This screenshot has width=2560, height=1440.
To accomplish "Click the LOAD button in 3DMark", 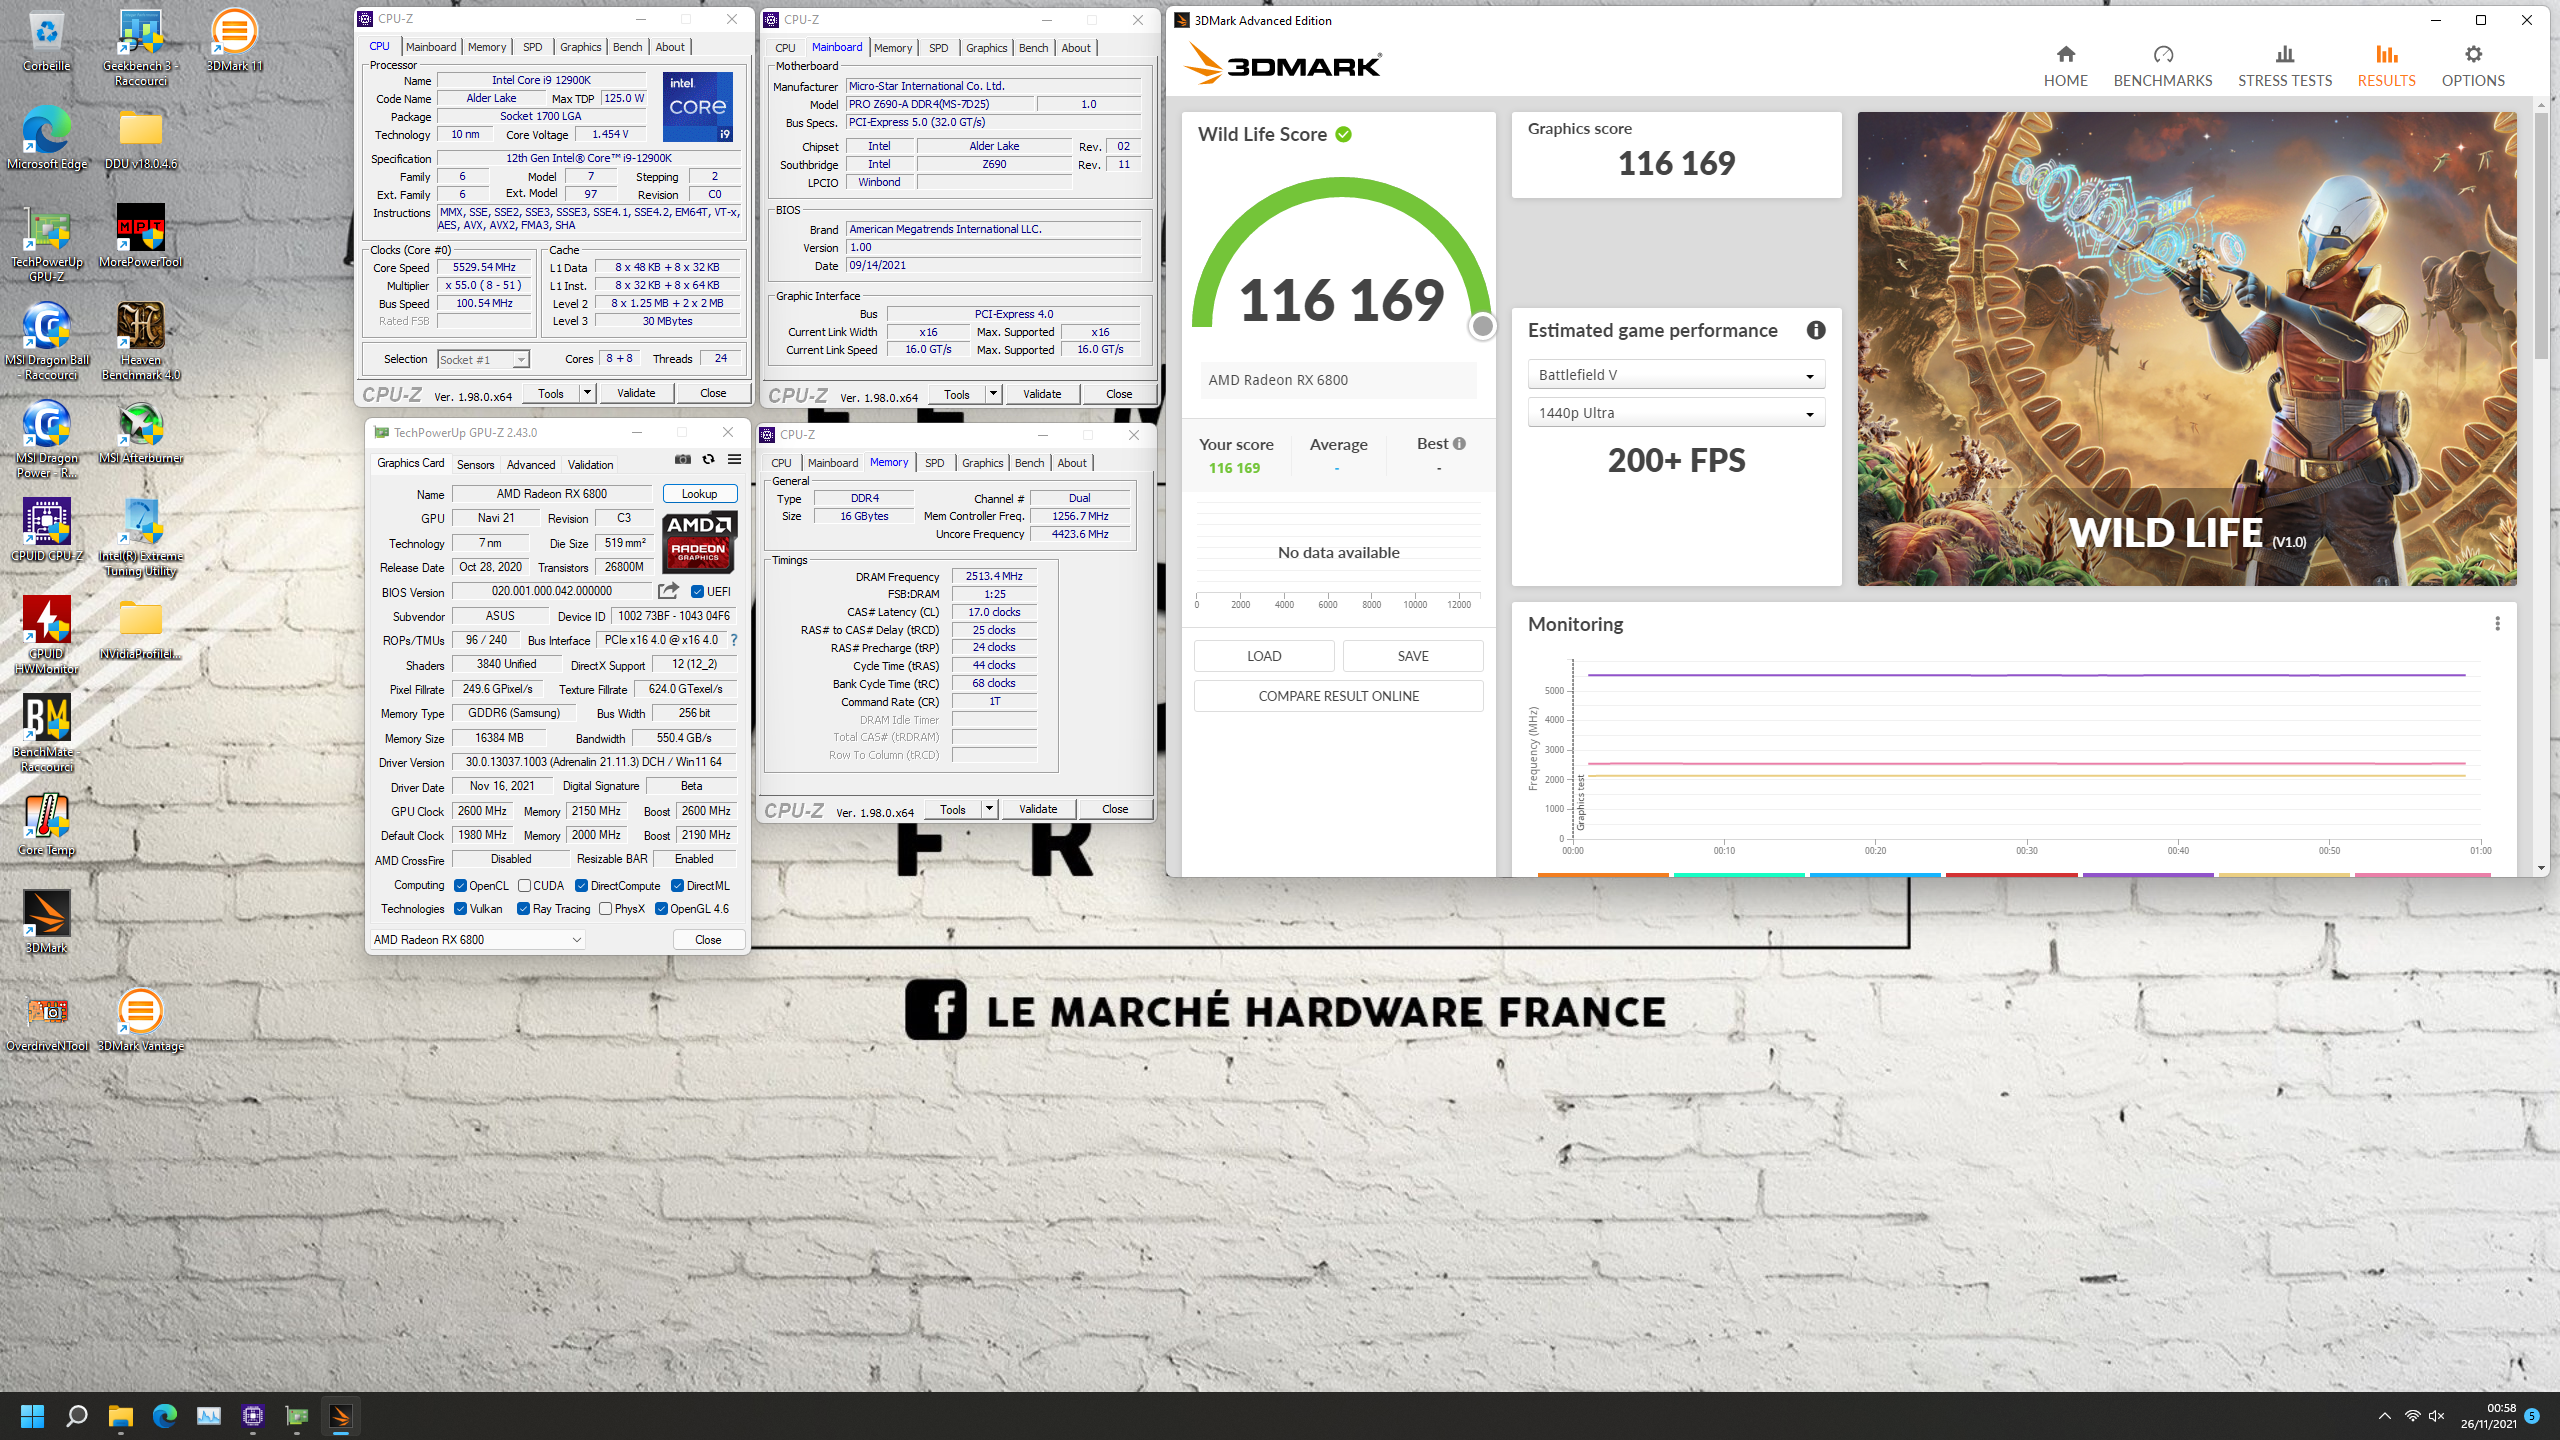I will (x=1264, y=656).
